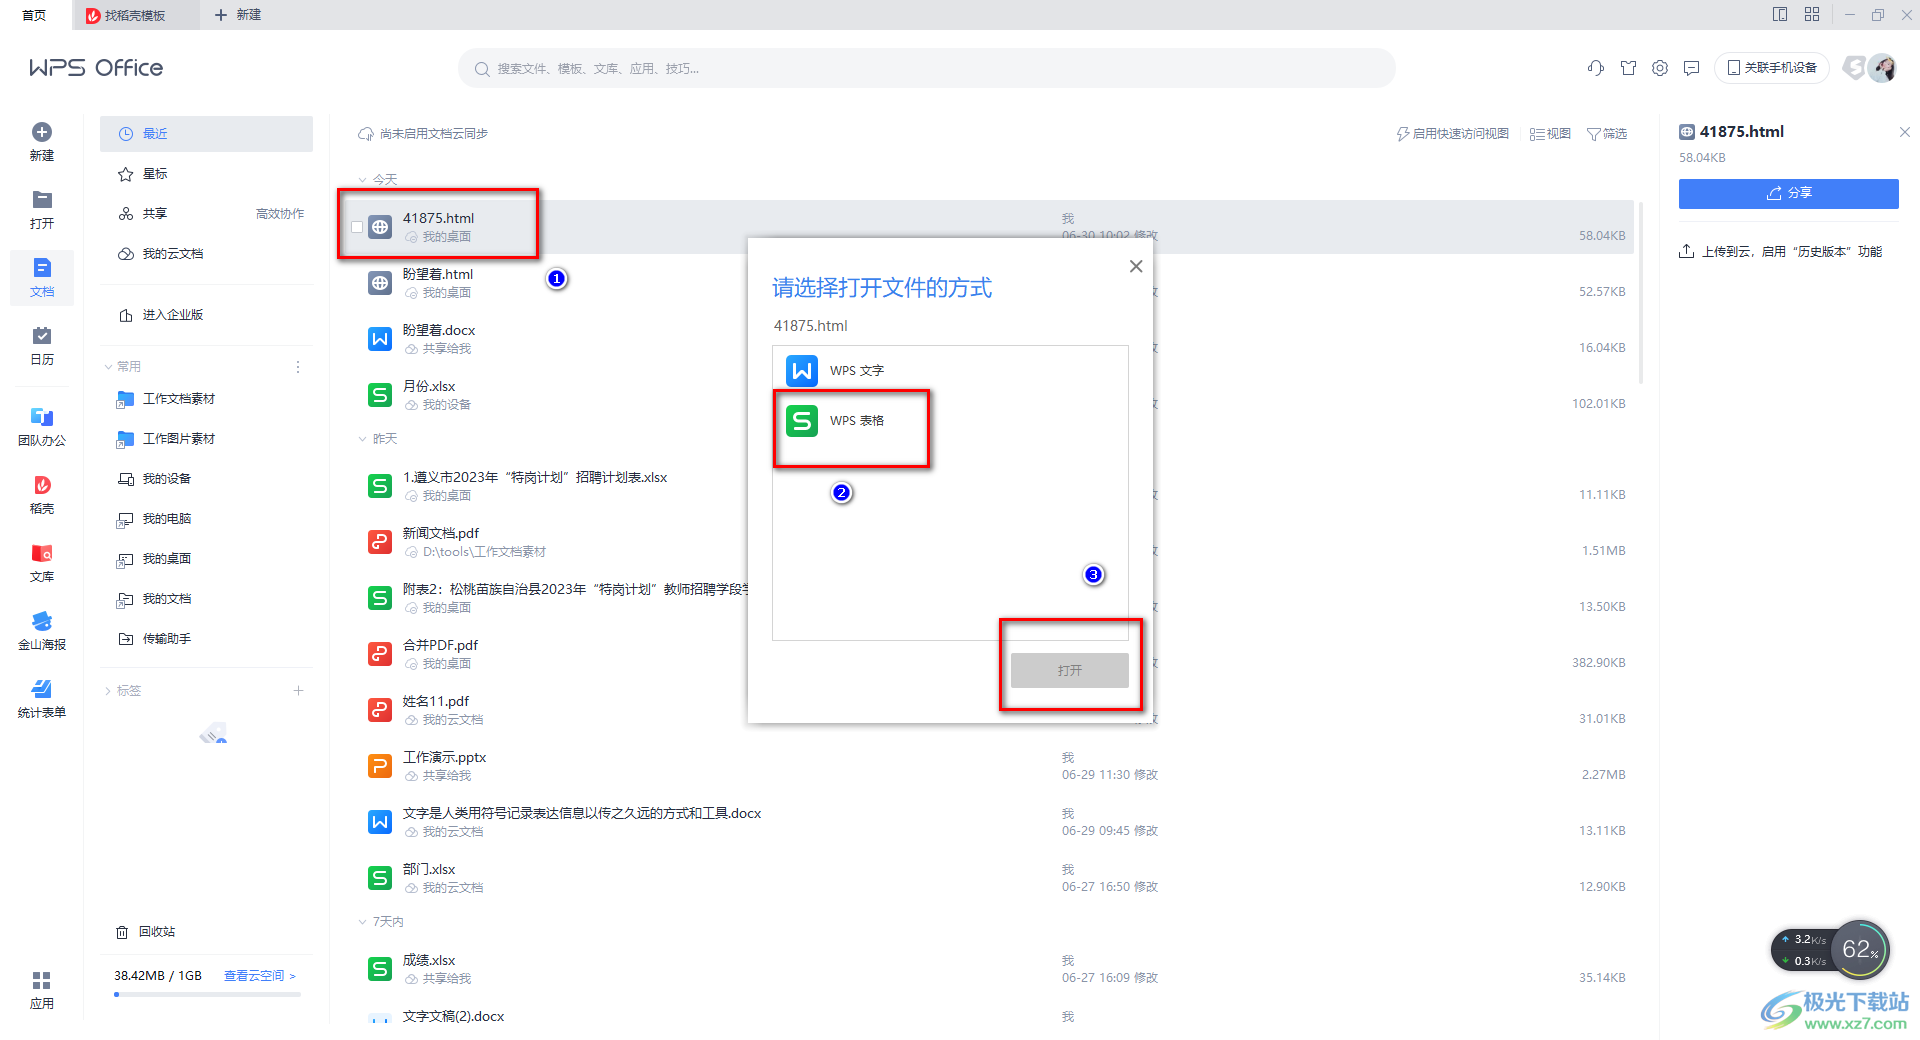The height and width of the screenshot is (1040, 1920).
Task: Expand the 标签 section
Action: click(x=109, y=691)
